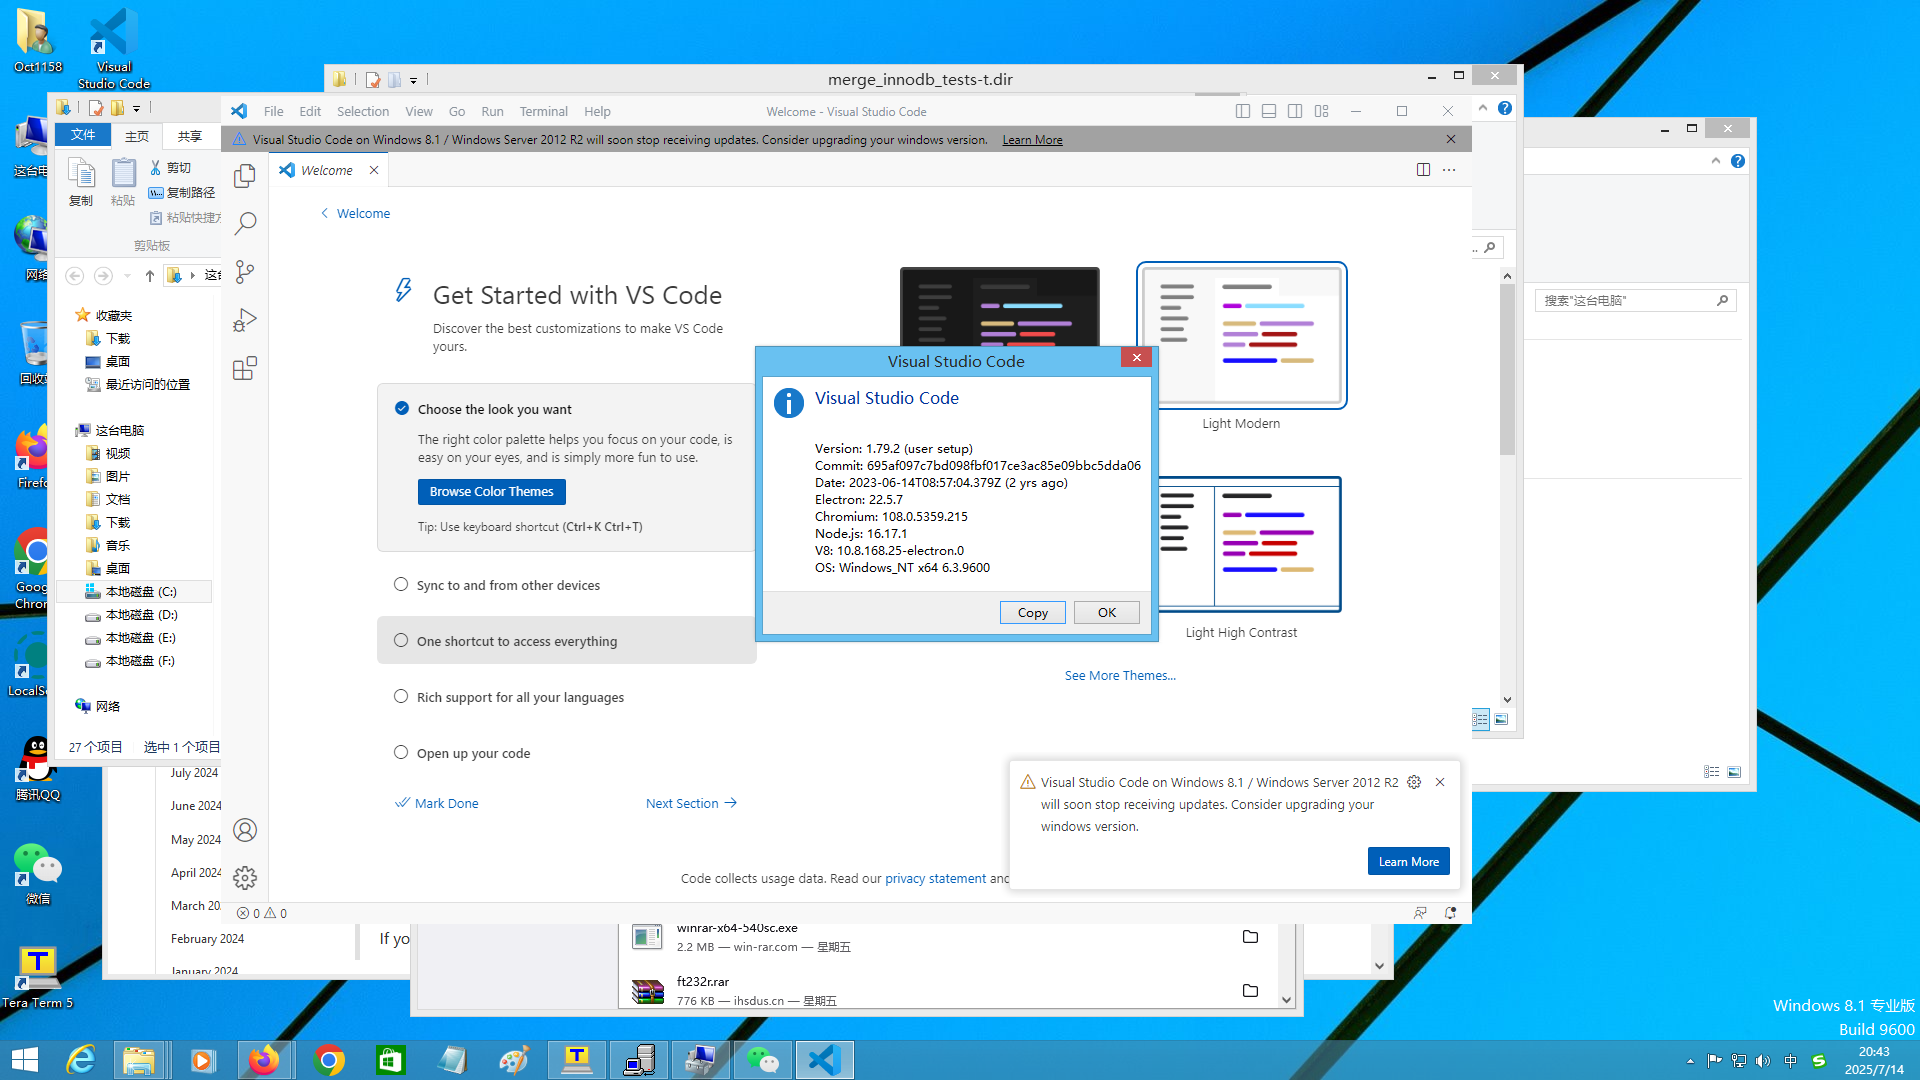Open quick access toolbar dropdown in merge_innodb window
This screenshot has height=1080, width=1920.
click(x=413, y=80)
